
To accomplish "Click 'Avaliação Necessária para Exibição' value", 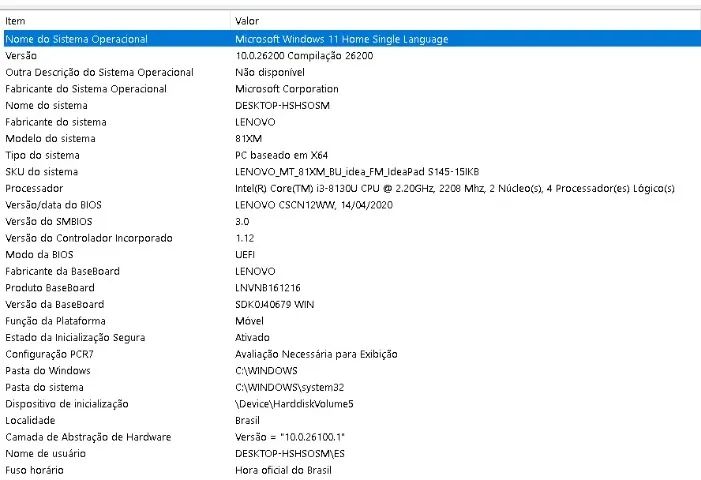I will pos(316,354).
